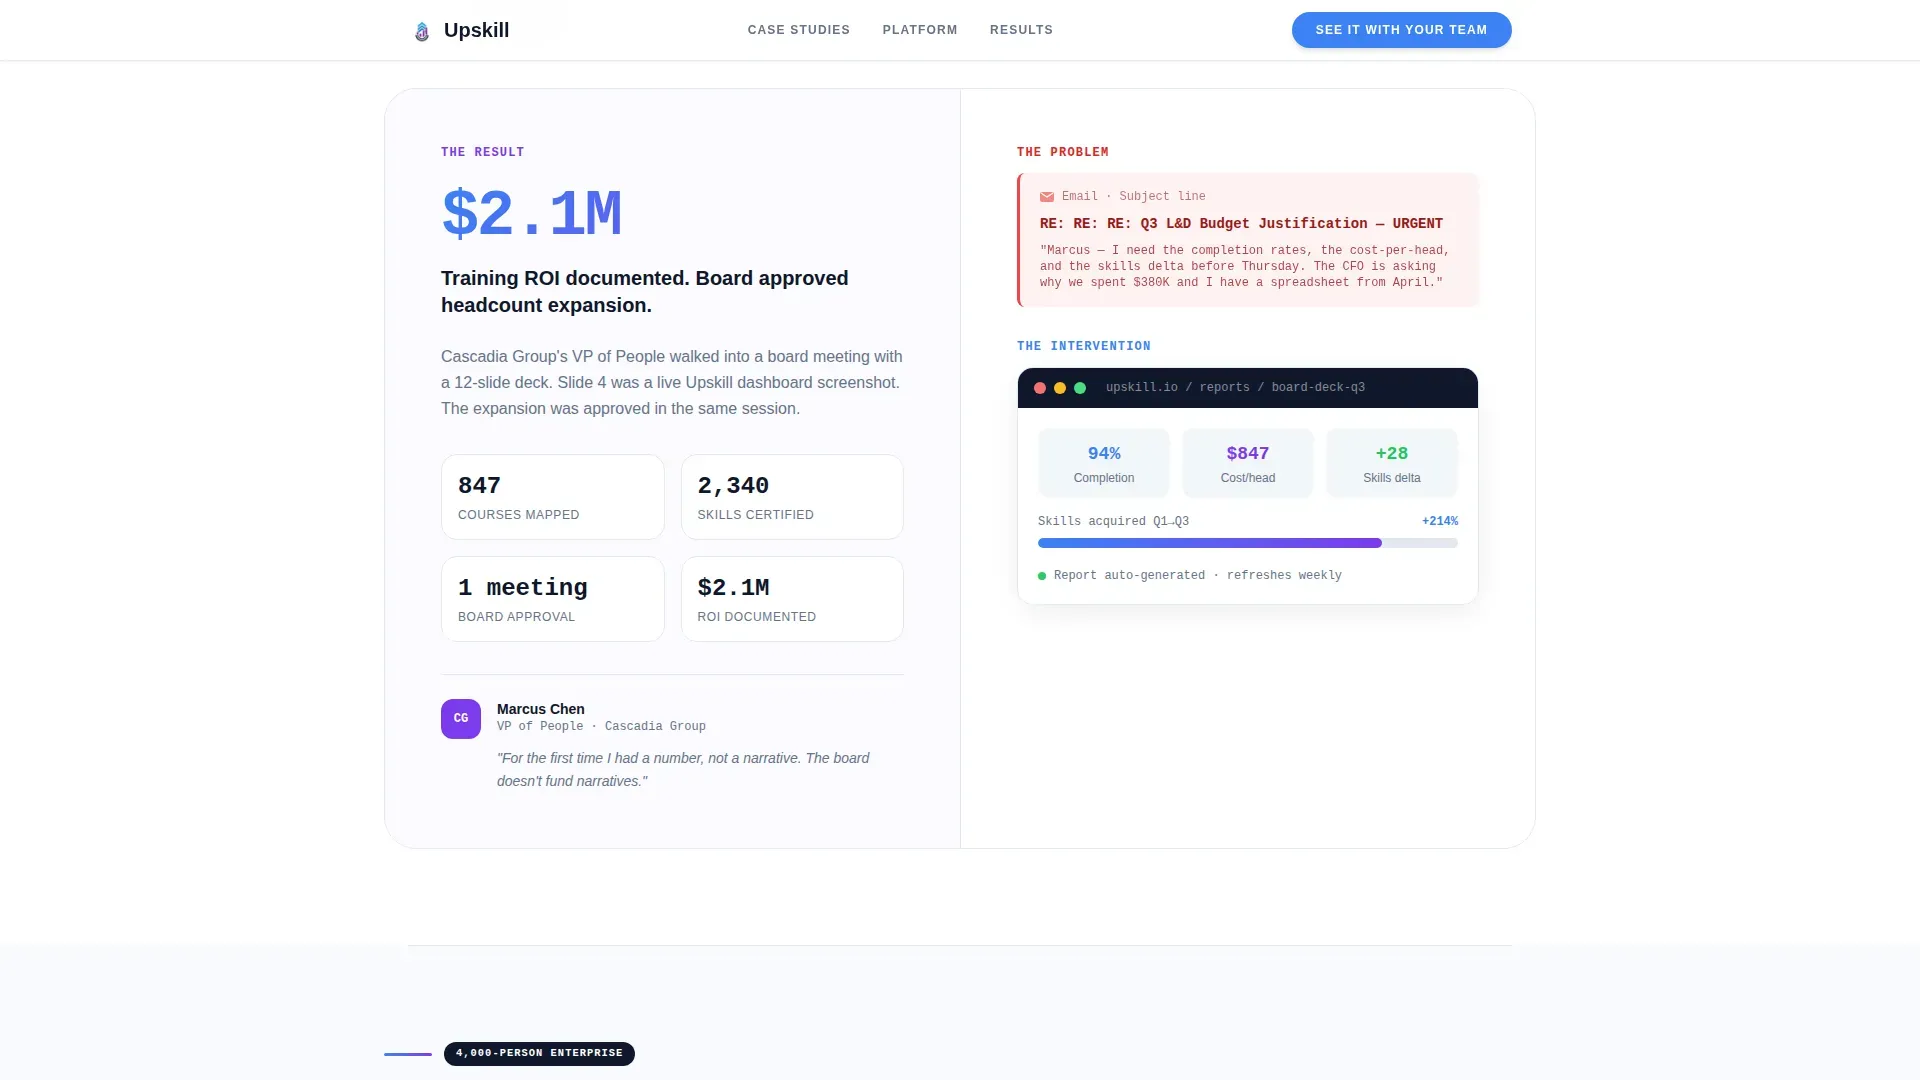1920x1080 pixels.
Task: Click 'Report auto-generated · refreshes weekly' text
Action: tap(1197, 576)
